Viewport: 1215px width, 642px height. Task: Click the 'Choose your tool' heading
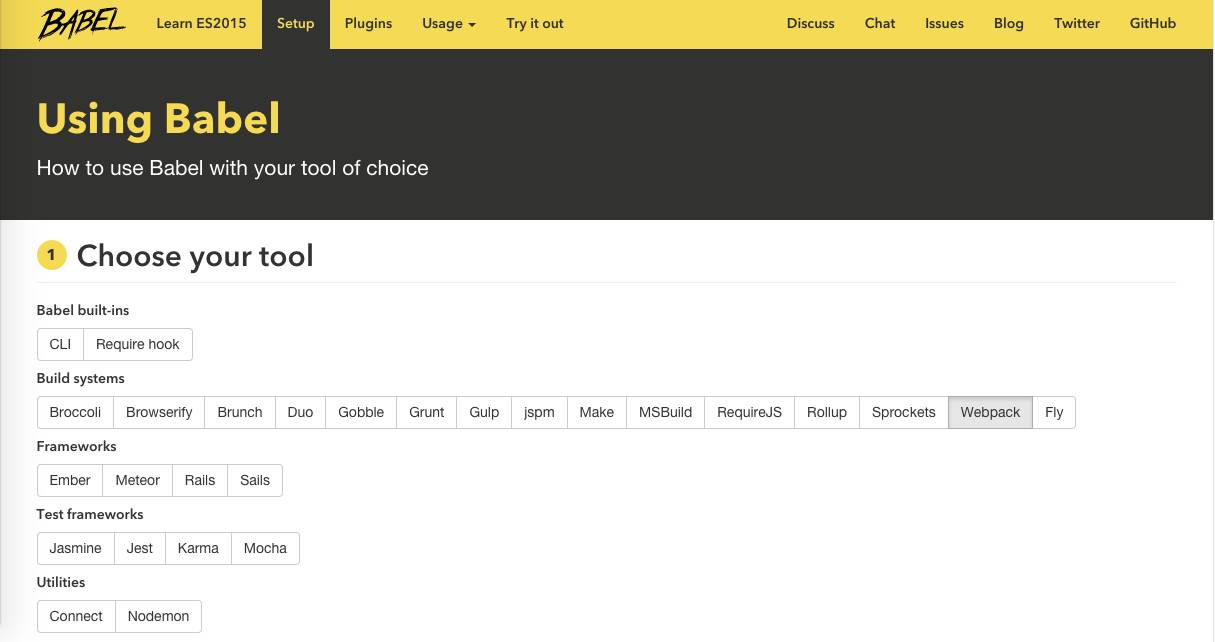(x=195, y=256)
